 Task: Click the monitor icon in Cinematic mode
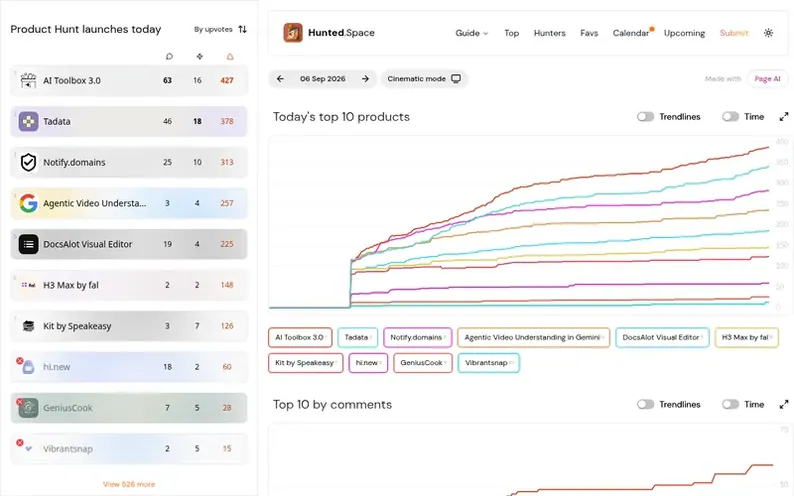click(x=456, y=79)
